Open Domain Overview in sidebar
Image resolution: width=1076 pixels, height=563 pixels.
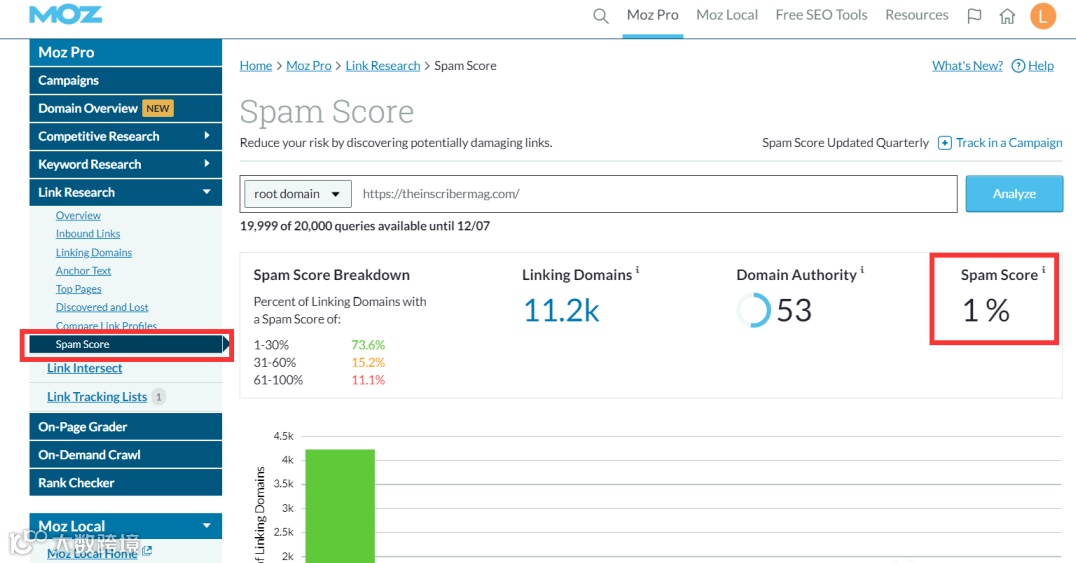(x=126, y=108)
